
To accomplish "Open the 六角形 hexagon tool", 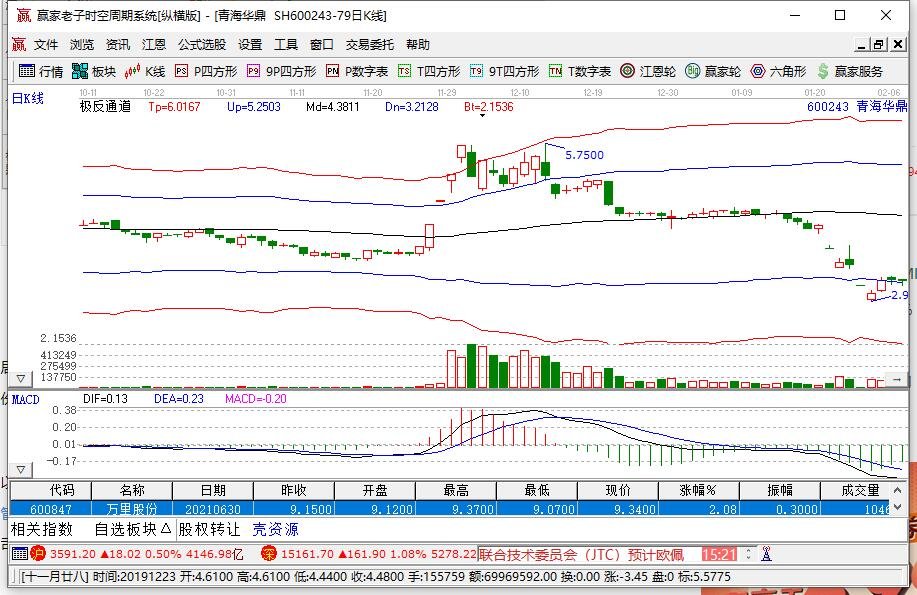I will click(x=778, y=71).
